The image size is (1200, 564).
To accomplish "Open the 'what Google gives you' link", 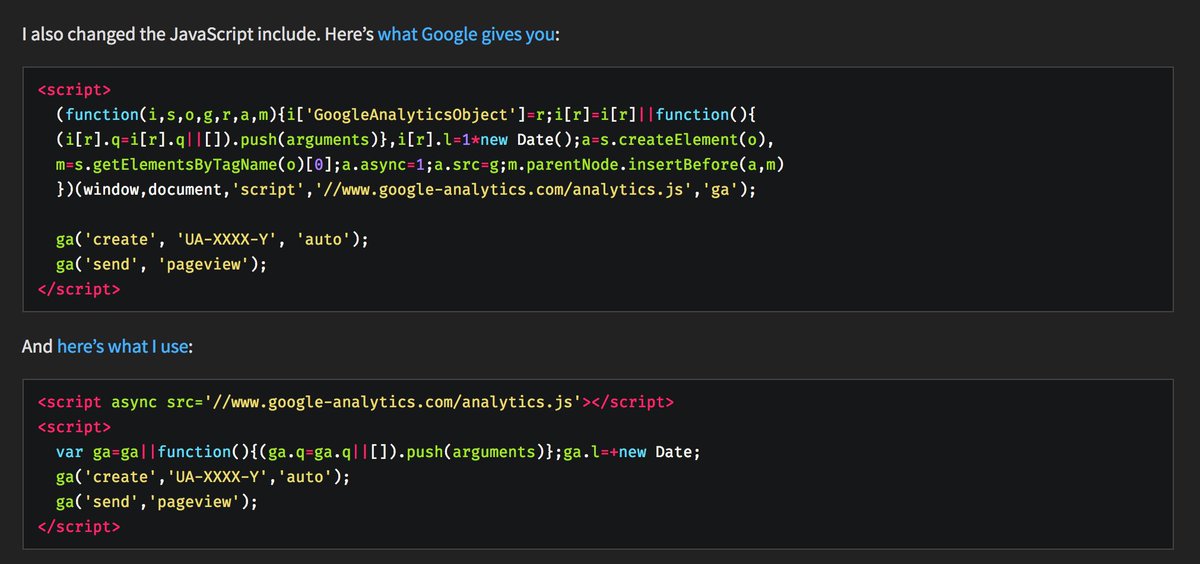I will tap(466, 35).
